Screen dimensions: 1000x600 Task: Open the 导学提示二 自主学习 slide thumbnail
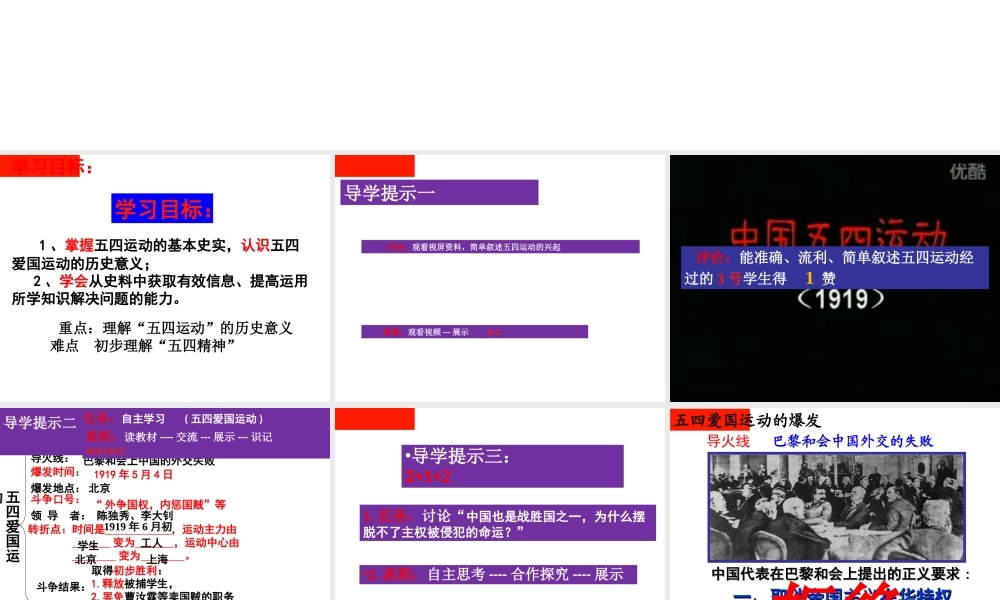(x=165, y=504)
